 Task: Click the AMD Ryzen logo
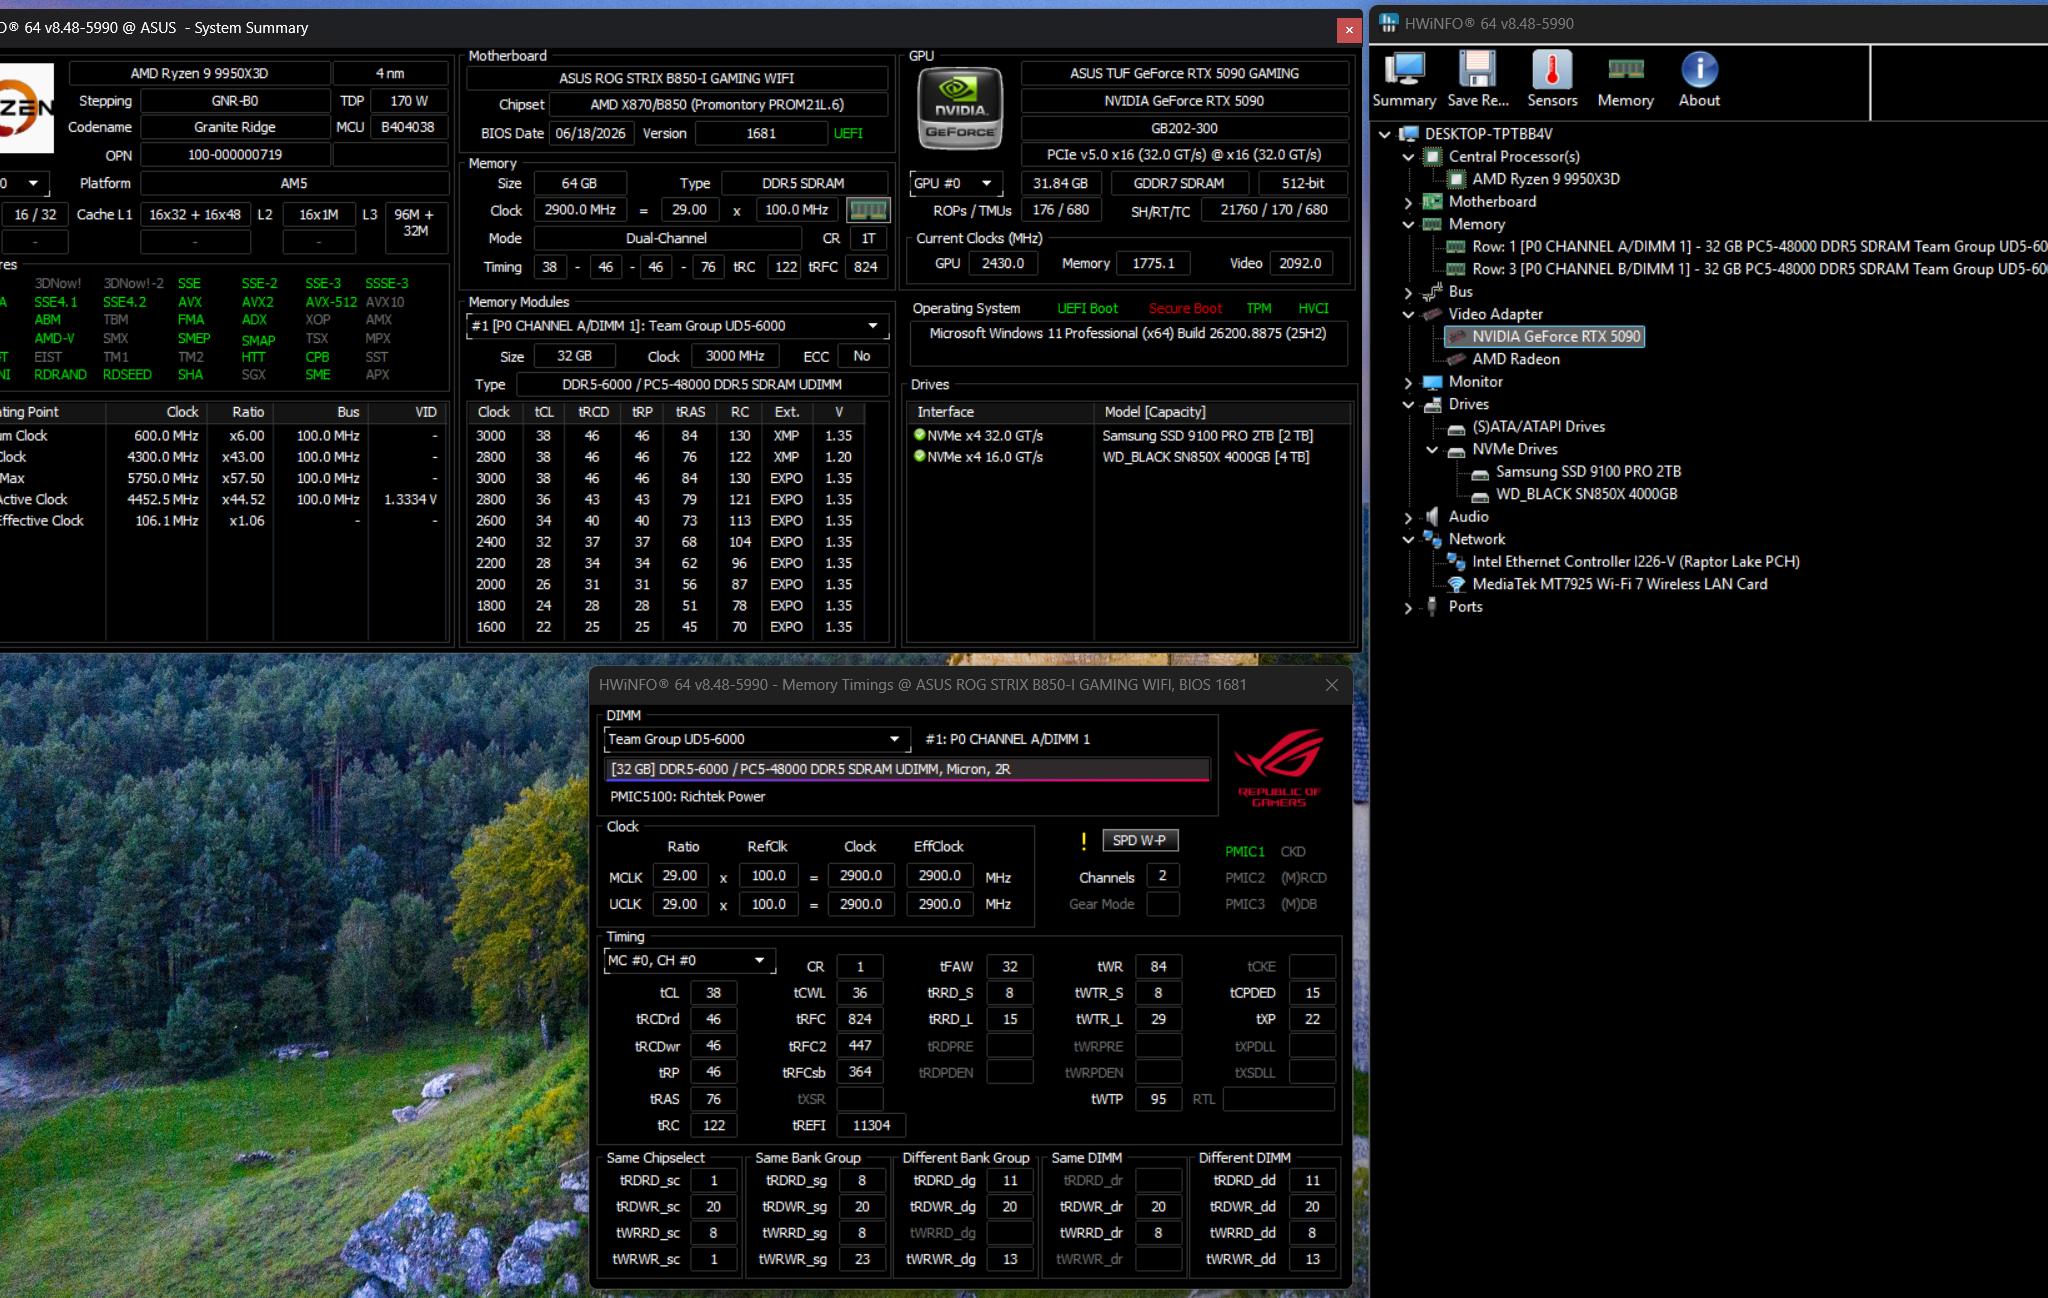click(x=27, y=108)
